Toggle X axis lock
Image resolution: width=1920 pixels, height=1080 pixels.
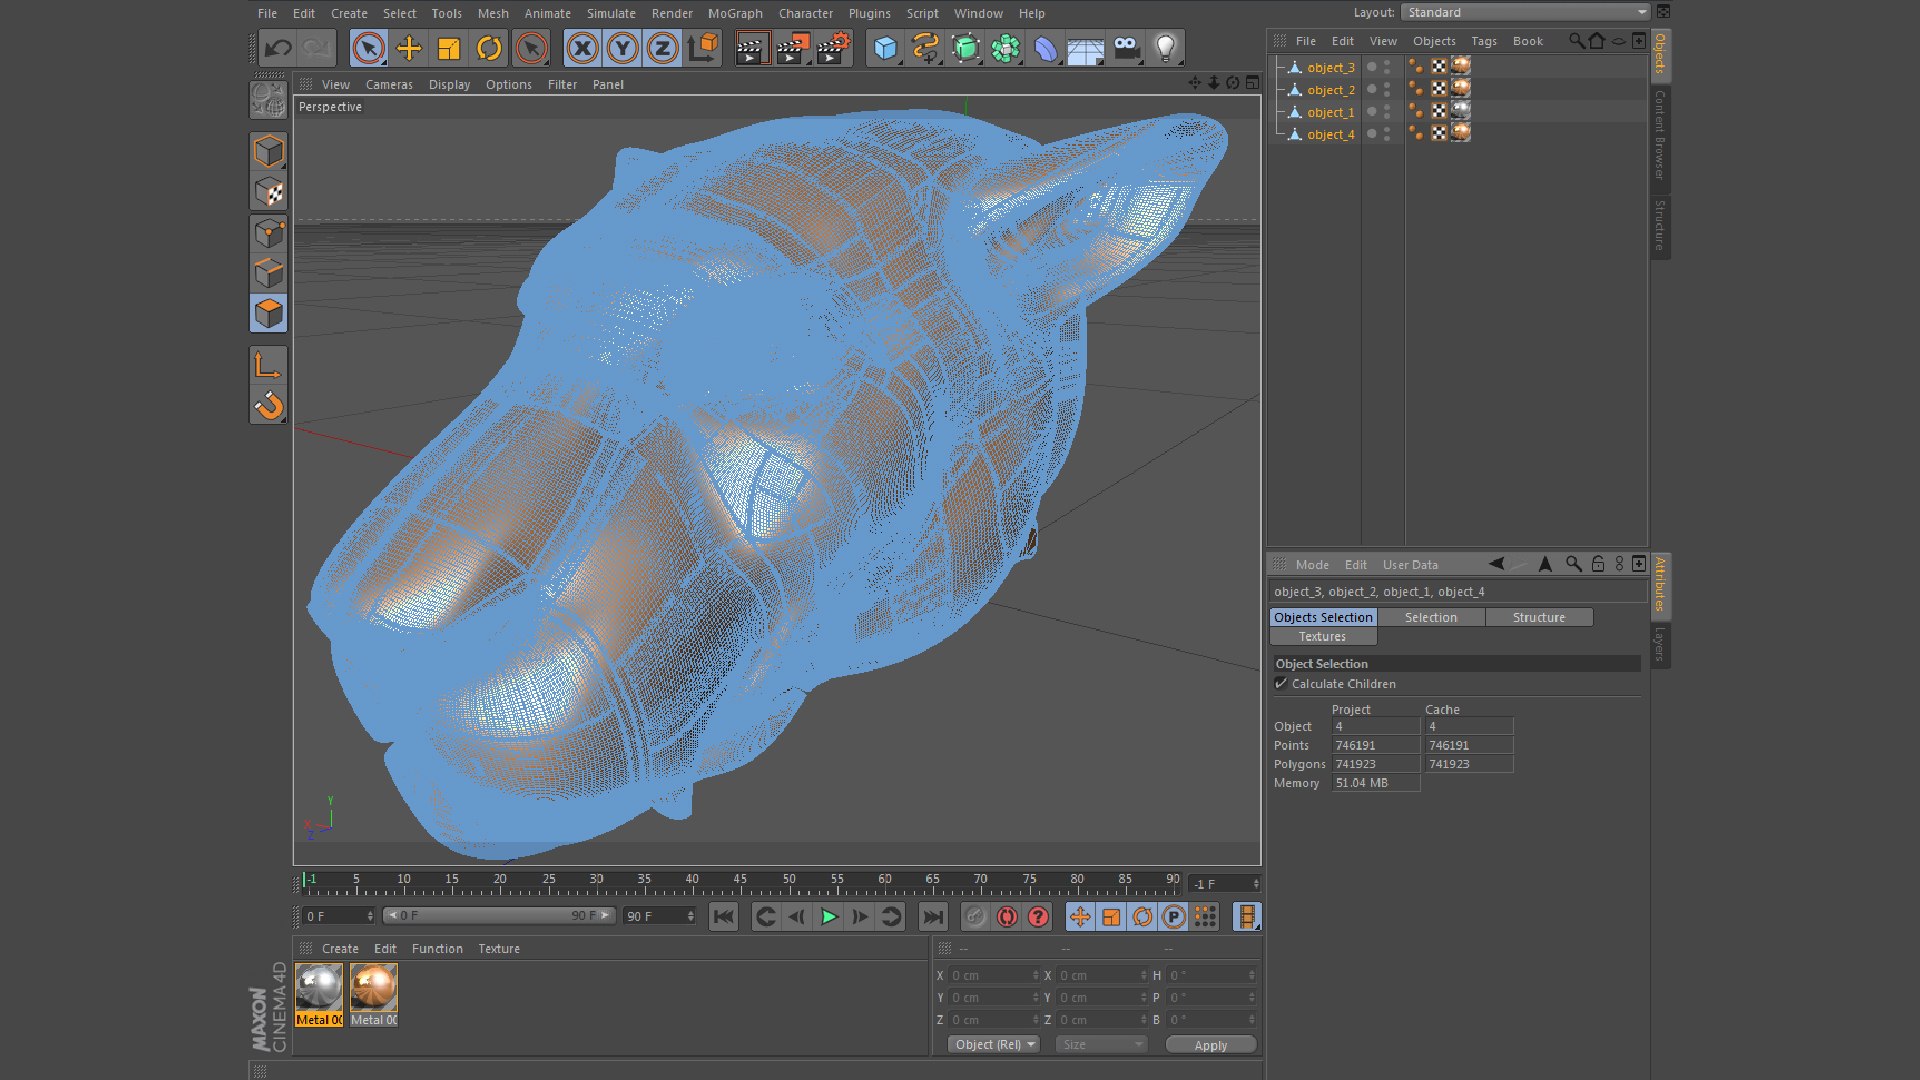(582, 48)
